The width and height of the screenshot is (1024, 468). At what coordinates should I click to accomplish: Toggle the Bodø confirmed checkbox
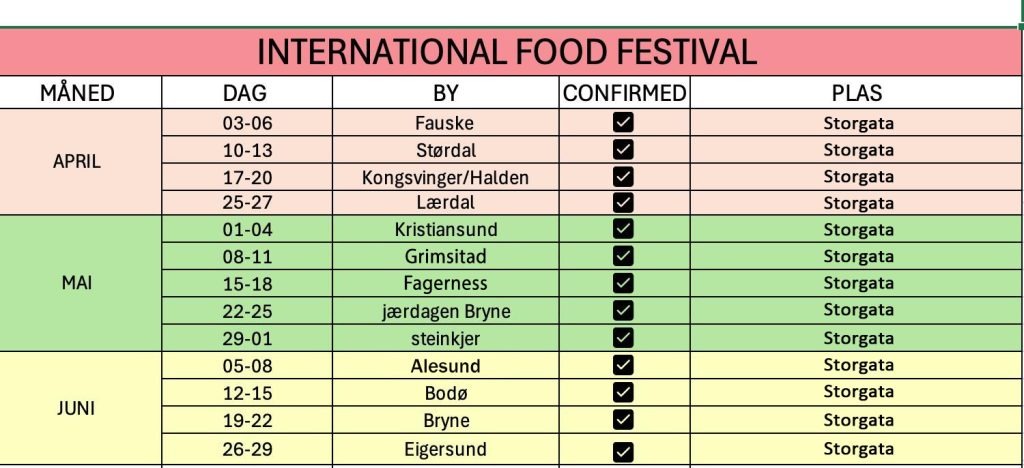(x=623, y=392)
